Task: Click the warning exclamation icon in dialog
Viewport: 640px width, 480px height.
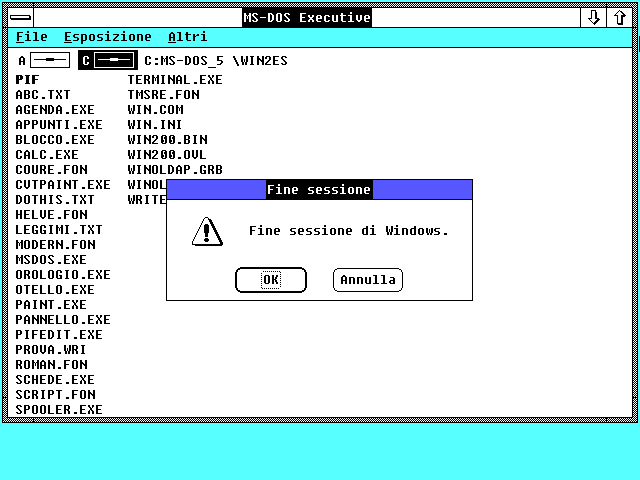Action: [x=207, y=231]
